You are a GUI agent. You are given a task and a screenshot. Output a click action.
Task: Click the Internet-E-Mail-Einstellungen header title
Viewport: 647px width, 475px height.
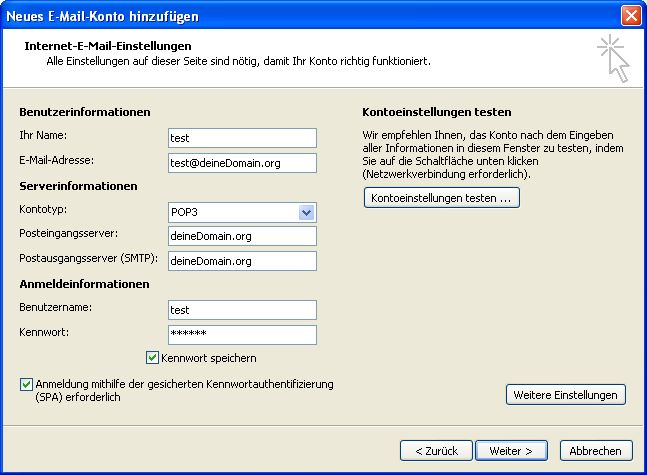coord(107,46)
